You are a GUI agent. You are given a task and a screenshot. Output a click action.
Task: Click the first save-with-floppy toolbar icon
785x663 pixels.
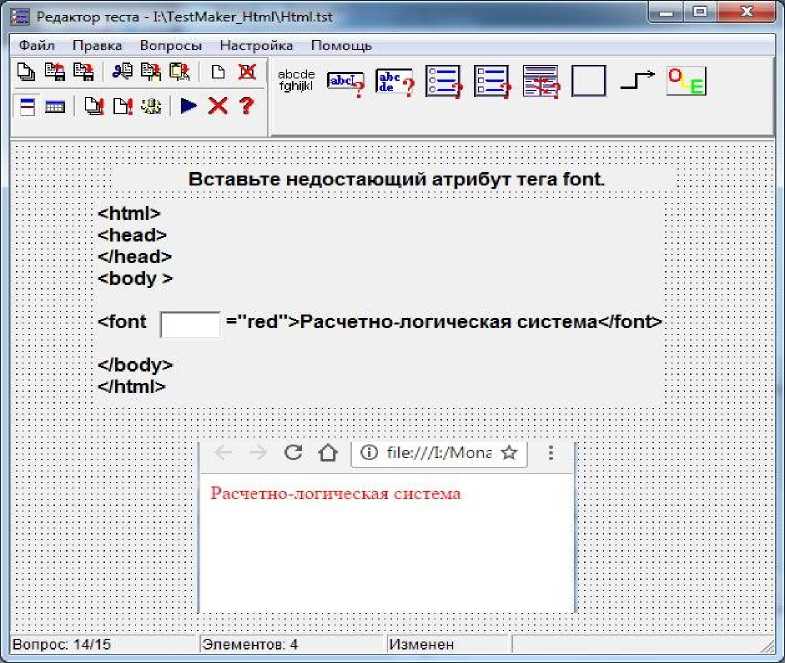55,72
